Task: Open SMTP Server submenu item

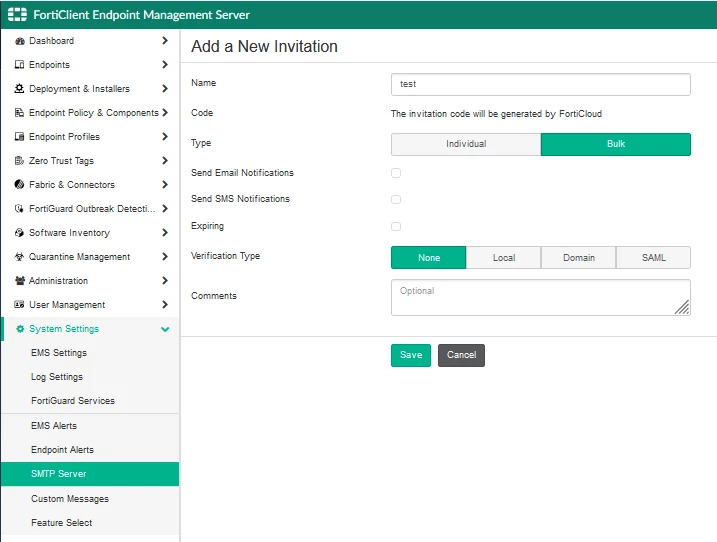Action: 90,474
